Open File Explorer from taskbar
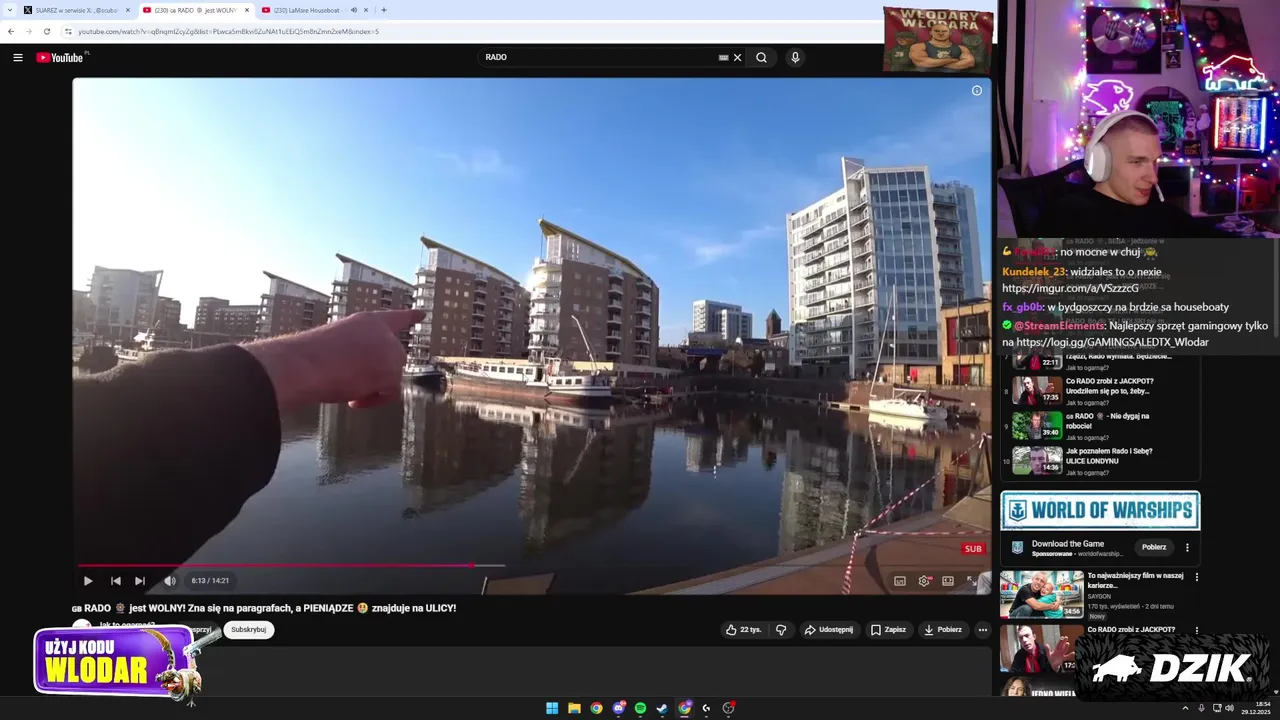 574,708
